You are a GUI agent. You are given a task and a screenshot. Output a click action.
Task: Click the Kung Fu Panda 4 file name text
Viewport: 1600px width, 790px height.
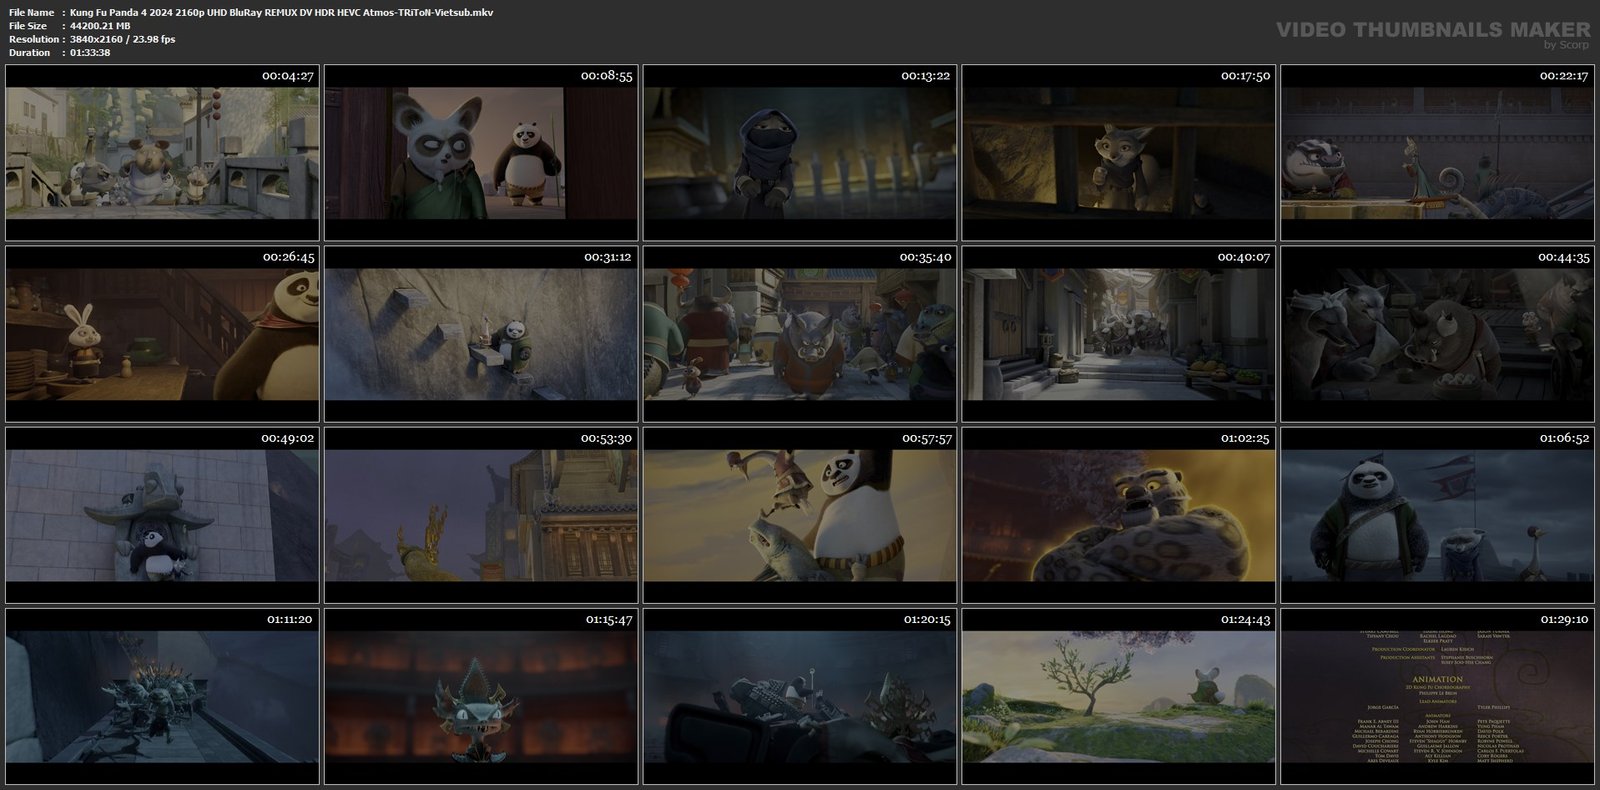coord(281,12)
